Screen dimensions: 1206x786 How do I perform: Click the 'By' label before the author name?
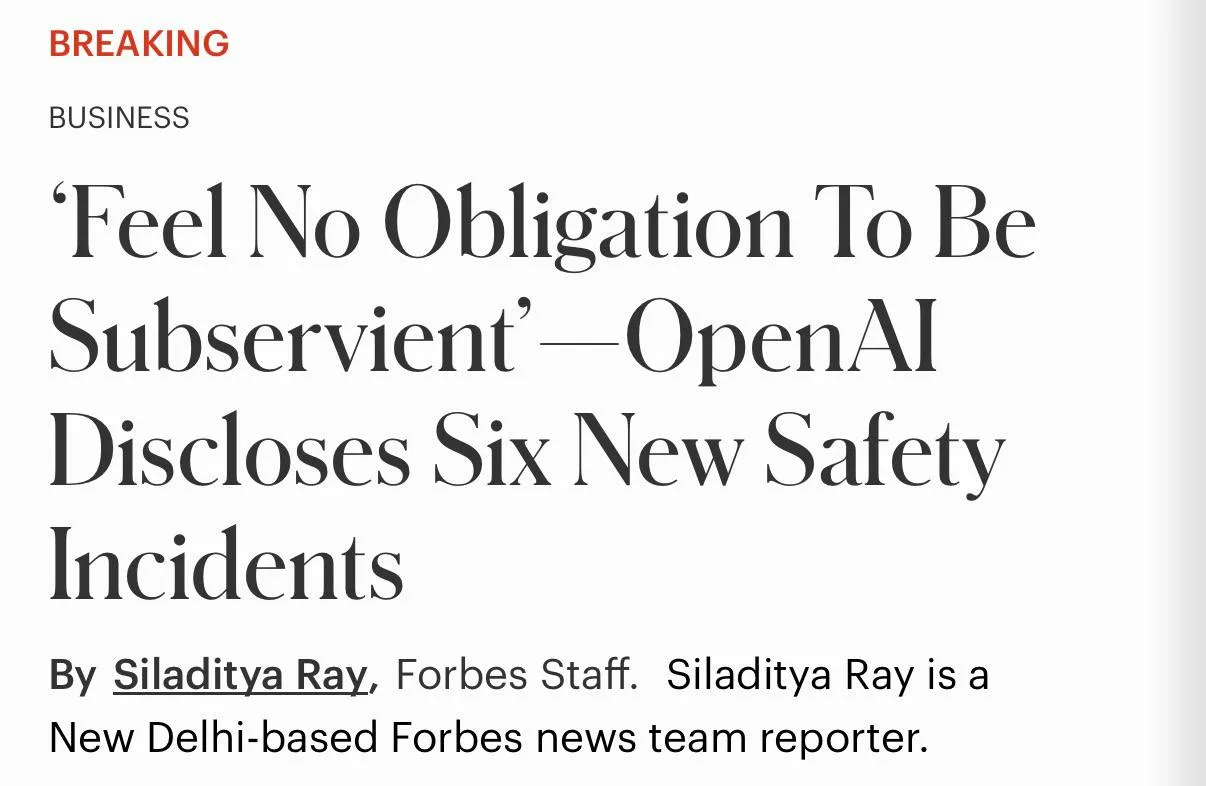point(72,677)
